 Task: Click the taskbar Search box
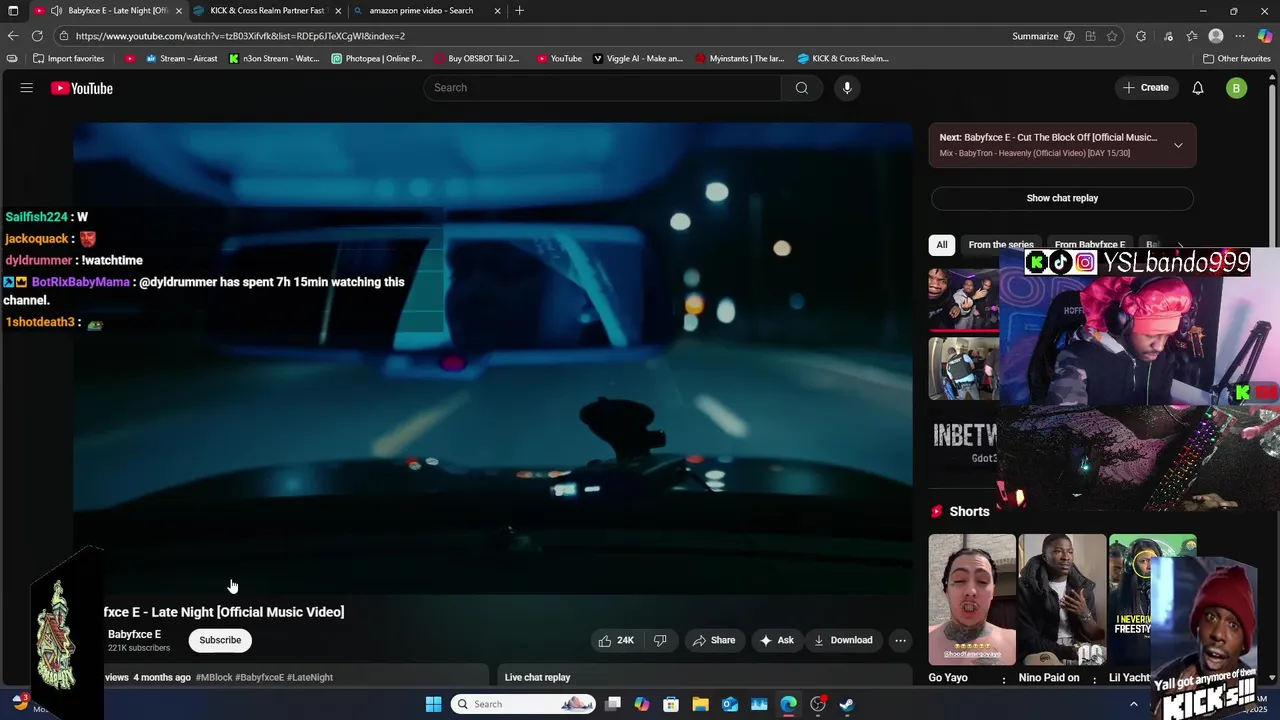(x=524, y=704)
